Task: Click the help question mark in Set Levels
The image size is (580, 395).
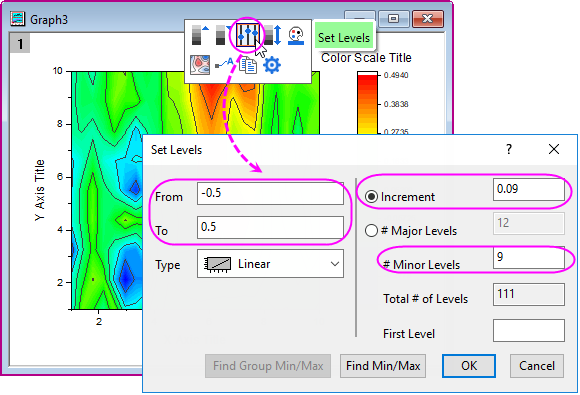Action: (509, 149)
